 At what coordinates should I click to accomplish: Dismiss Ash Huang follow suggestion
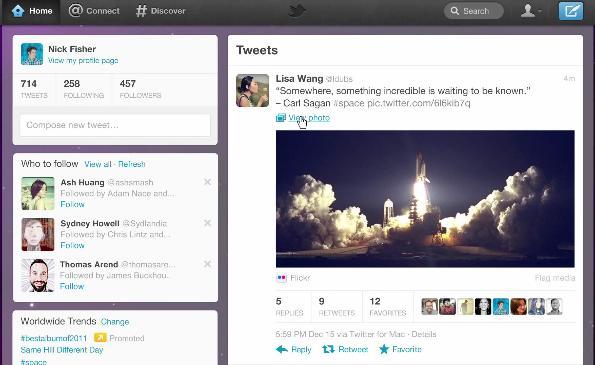click(x=208, y=182)
